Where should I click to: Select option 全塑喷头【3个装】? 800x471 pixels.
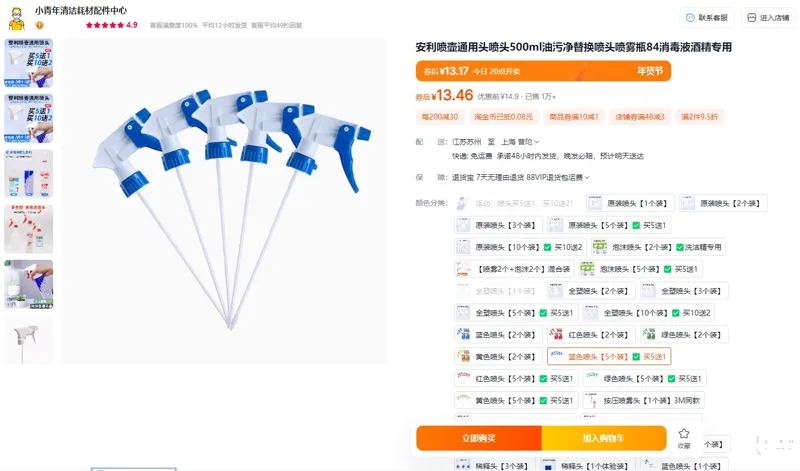click(684, 291)
